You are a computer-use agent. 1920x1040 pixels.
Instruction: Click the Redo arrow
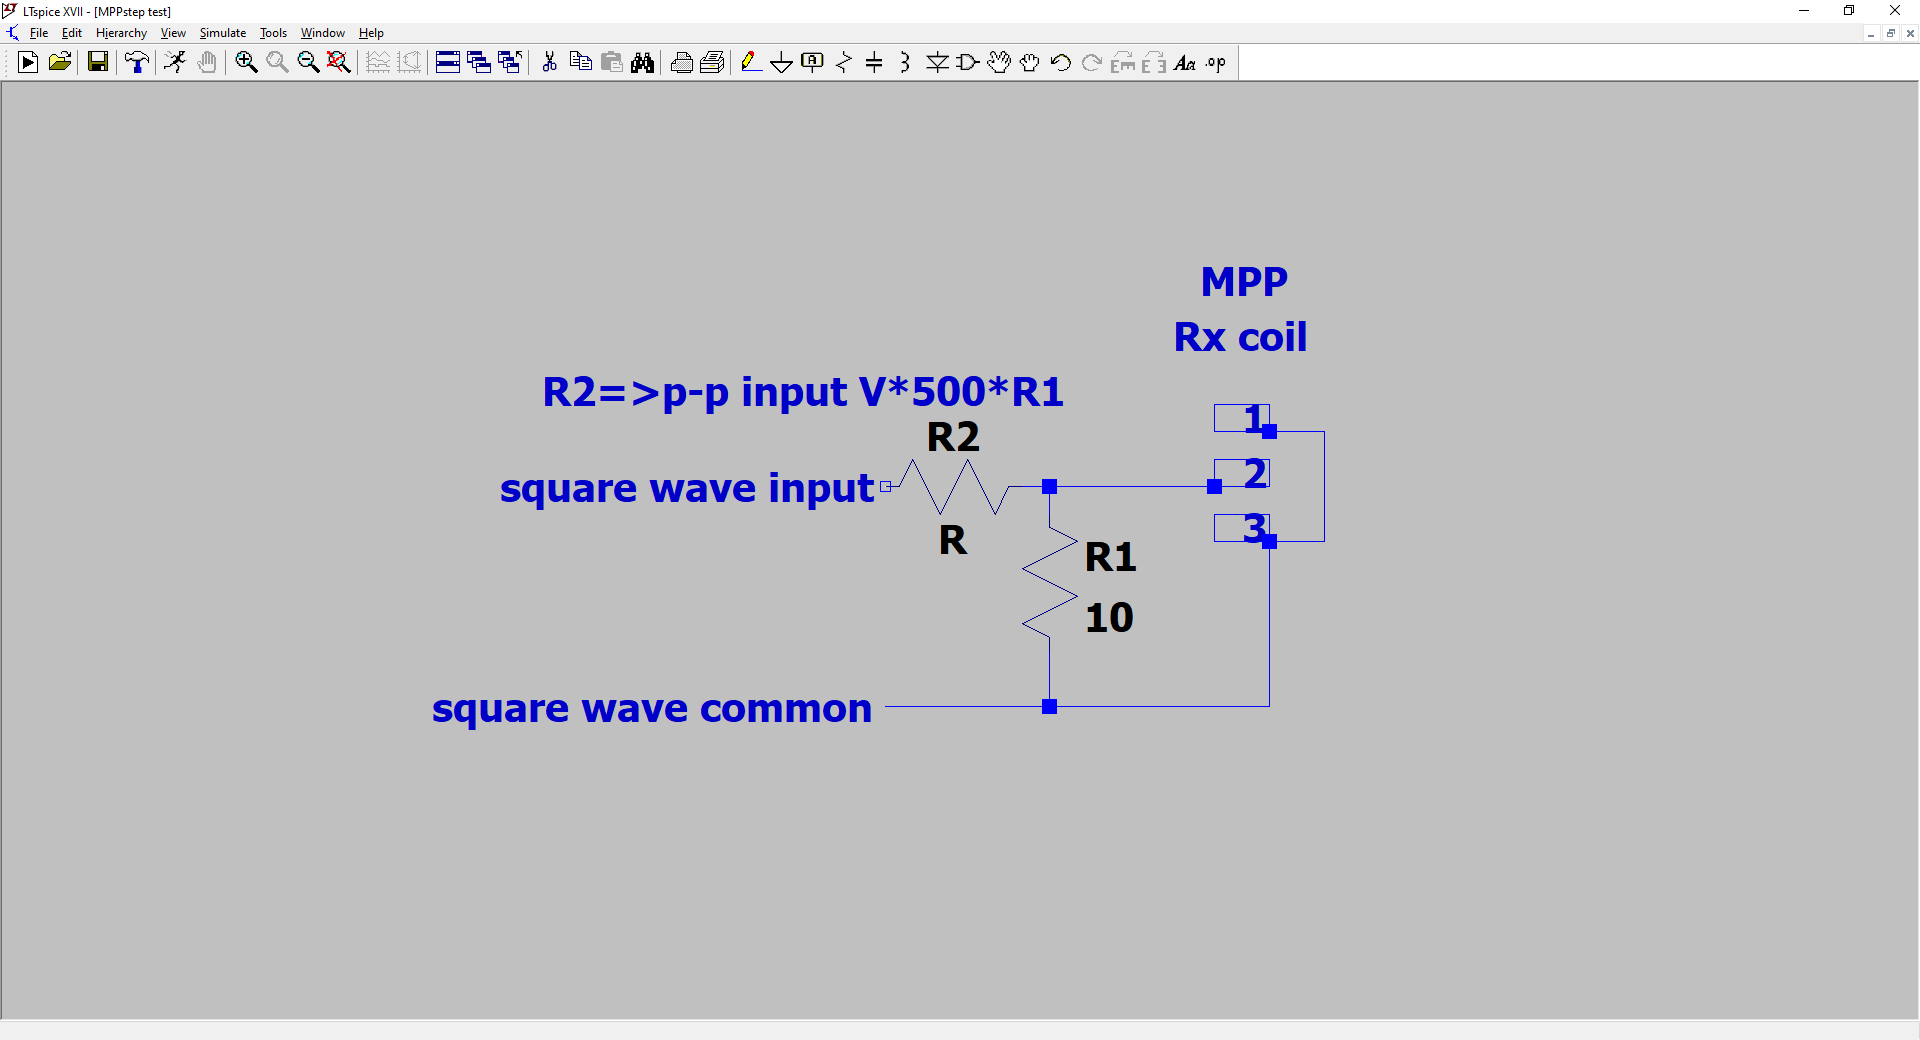(1092, 63)
